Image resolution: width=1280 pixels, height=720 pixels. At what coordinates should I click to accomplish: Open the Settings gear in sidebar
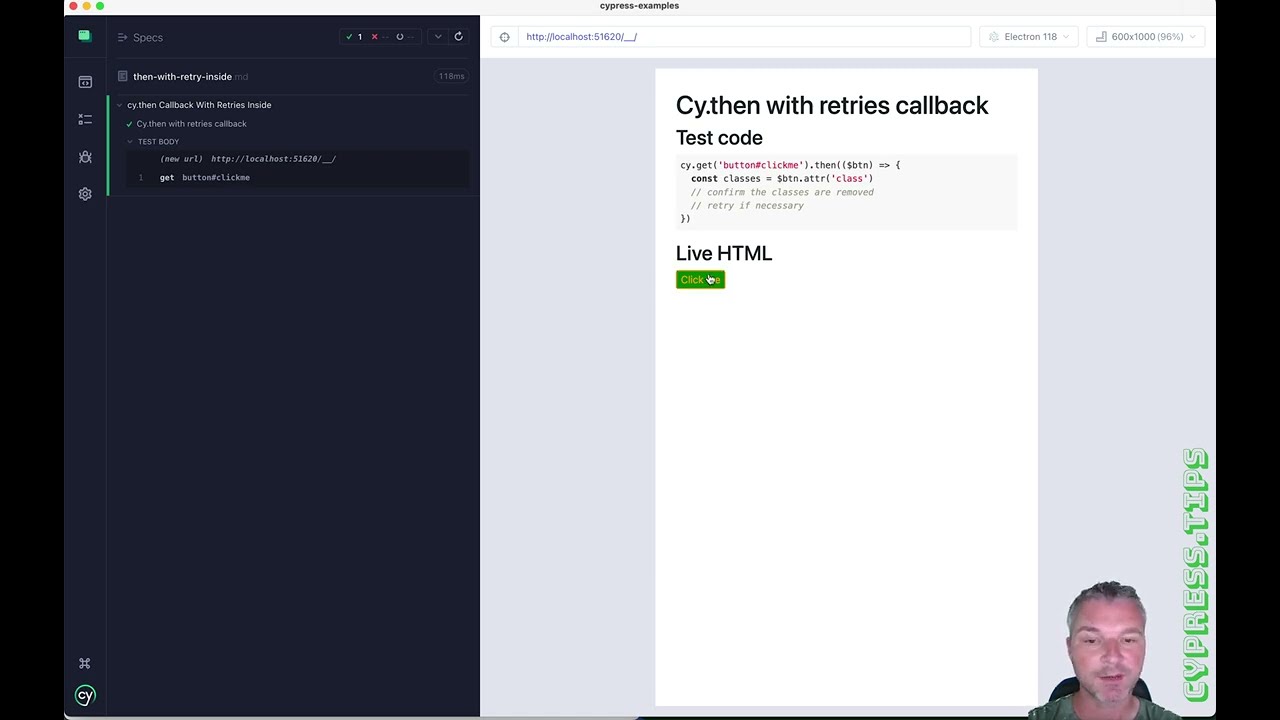click(85, 194)
